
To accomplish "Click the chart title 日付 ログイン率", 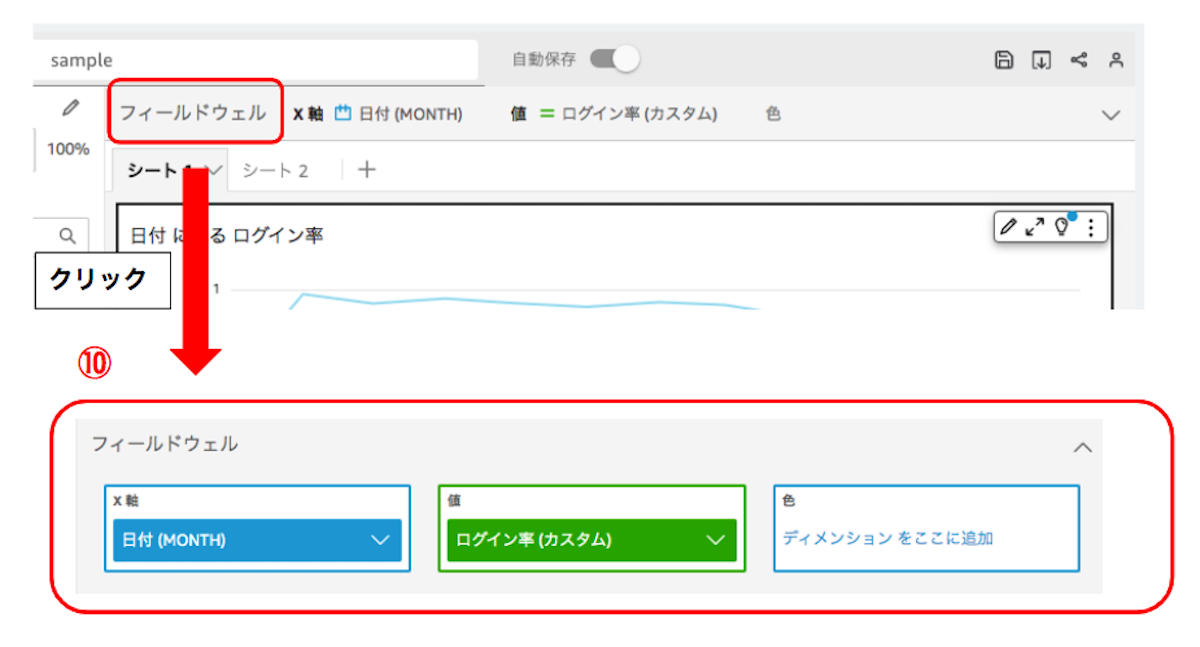I will 227,236.
